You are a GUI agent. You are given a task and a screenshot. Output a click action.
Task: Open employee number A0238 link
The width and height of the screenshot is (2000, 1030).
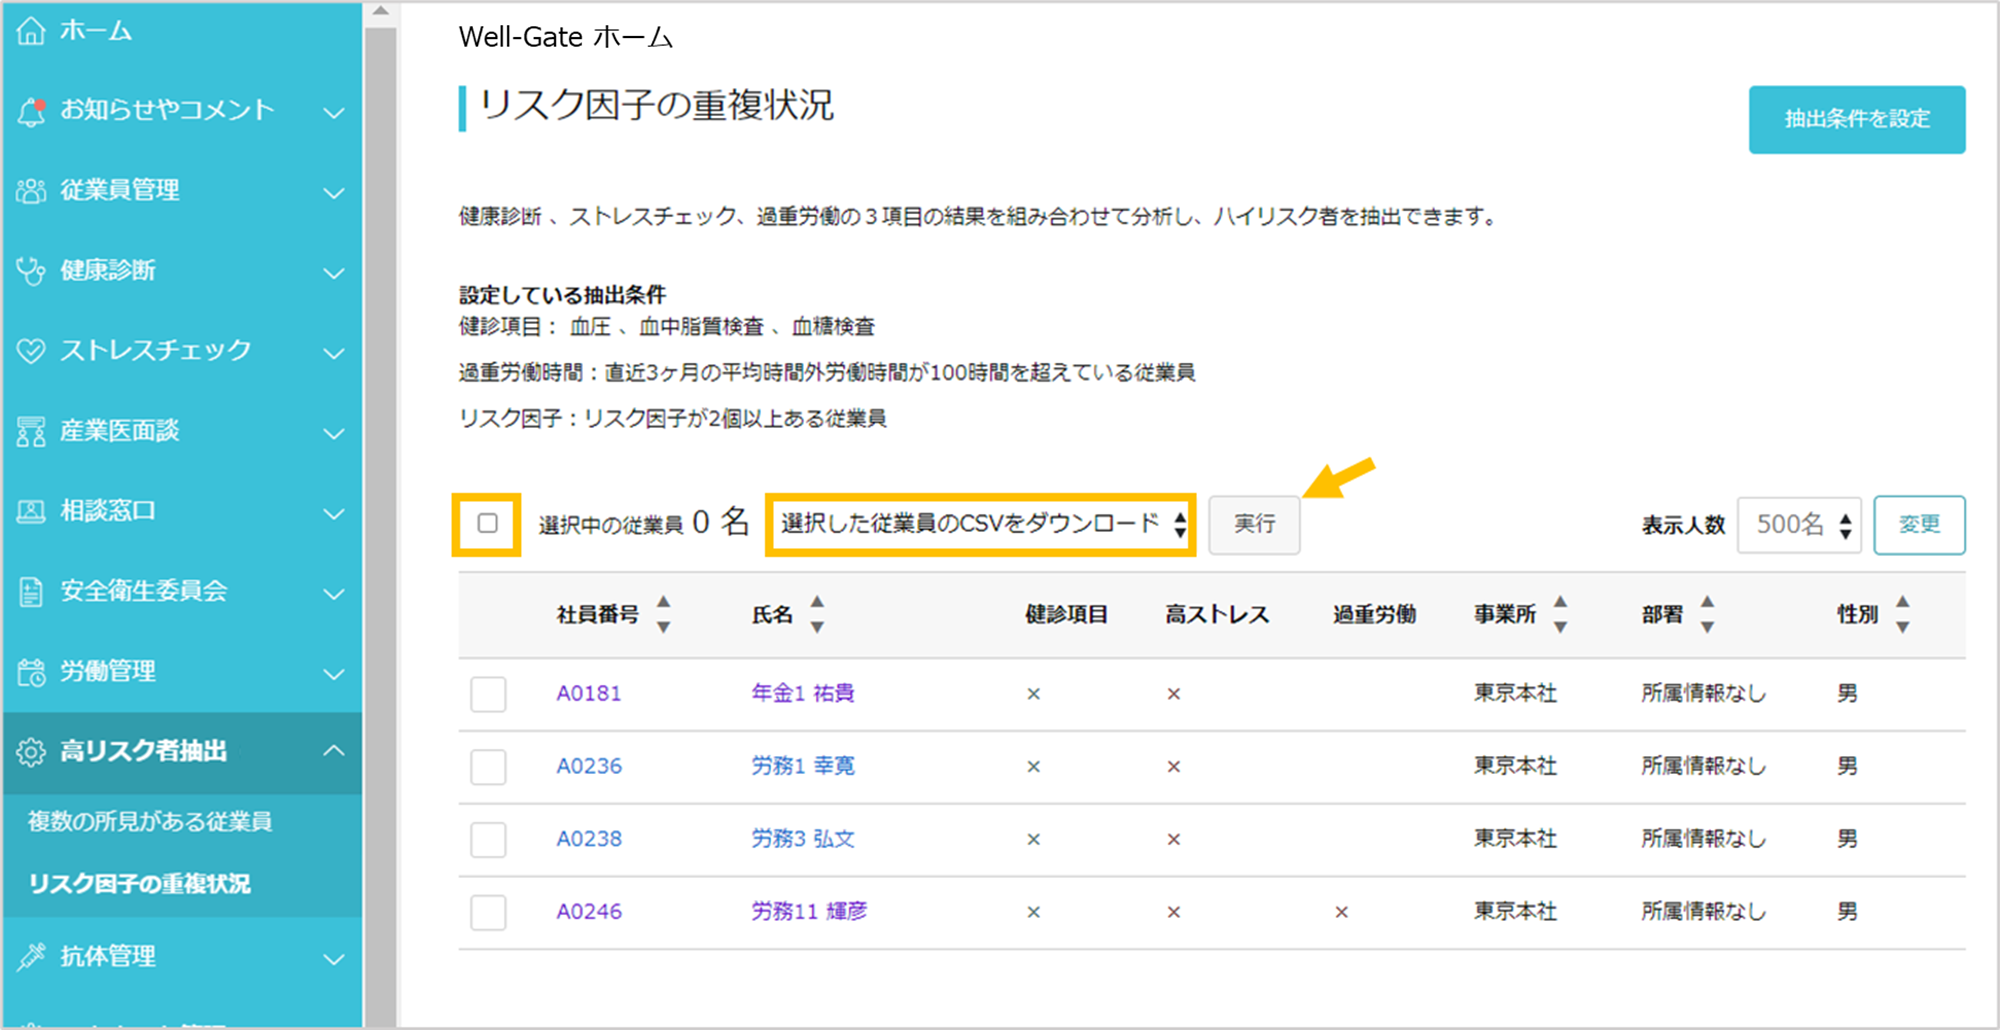589,839
